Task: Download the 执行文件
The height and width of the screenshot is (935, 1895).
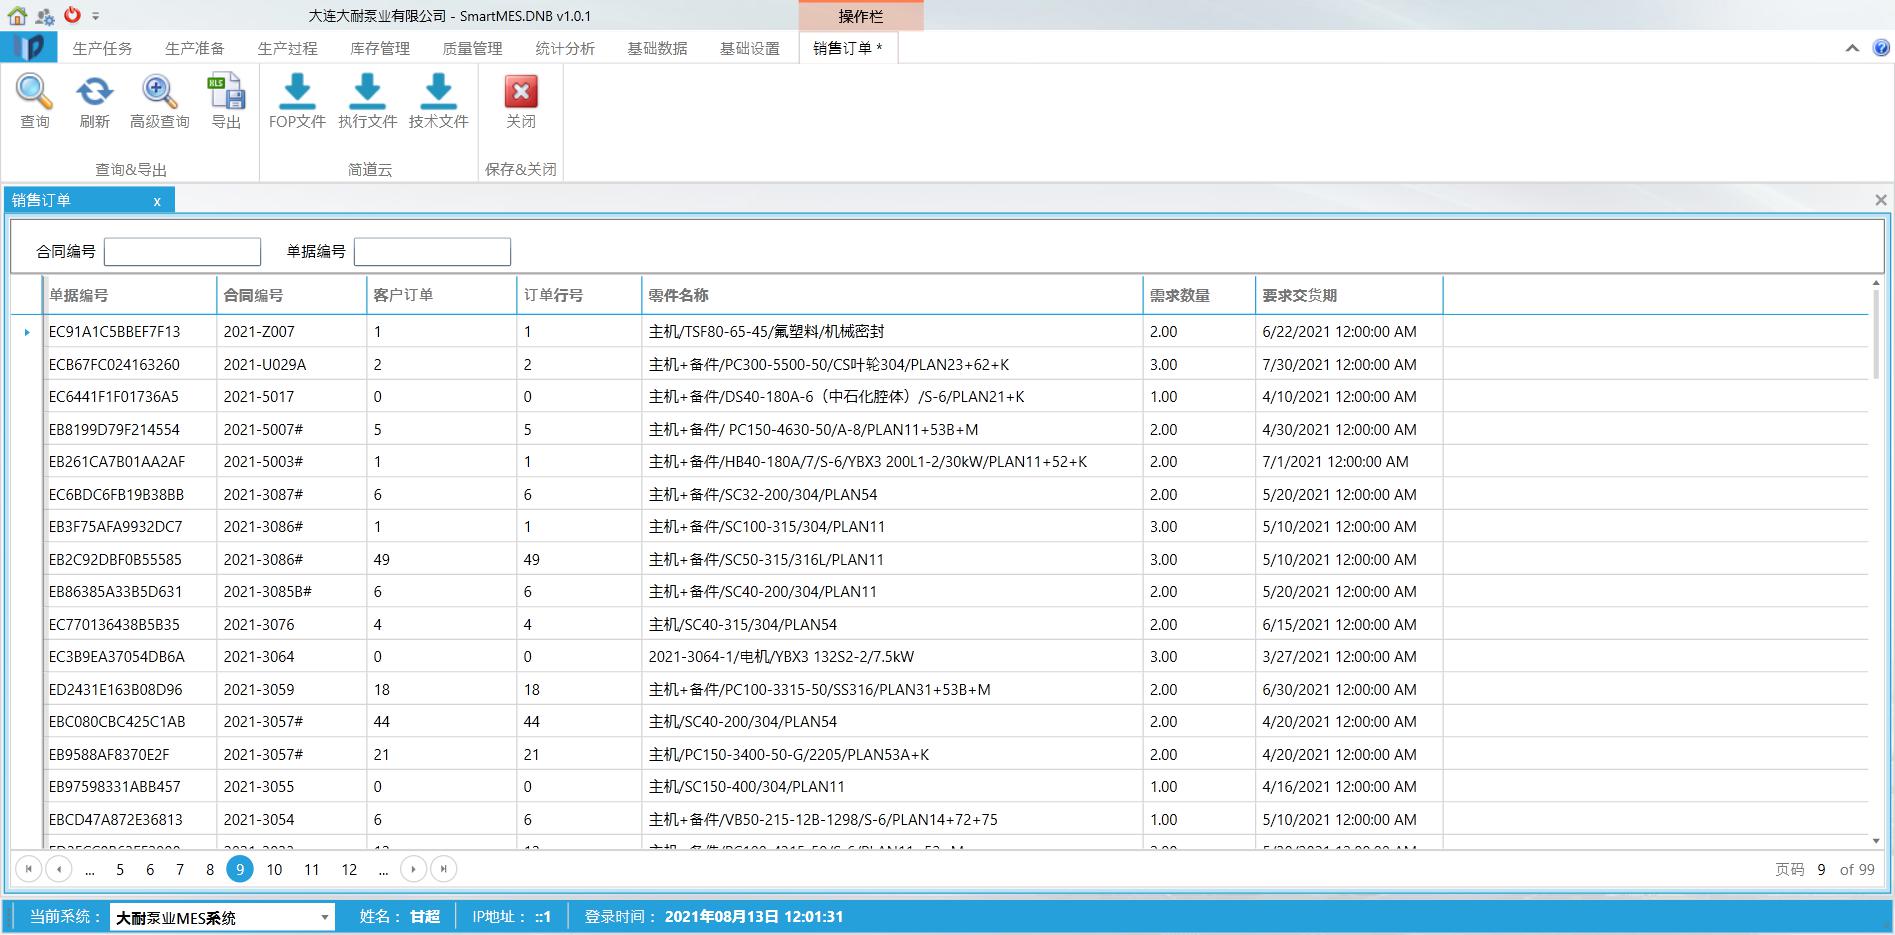Action: pyautogui.click(x=367, y=93)
